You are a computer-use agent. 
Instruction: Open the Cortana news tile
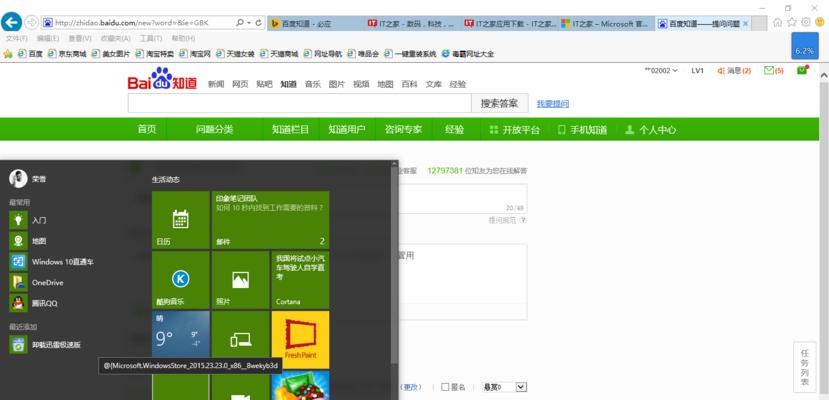point(300,280)
